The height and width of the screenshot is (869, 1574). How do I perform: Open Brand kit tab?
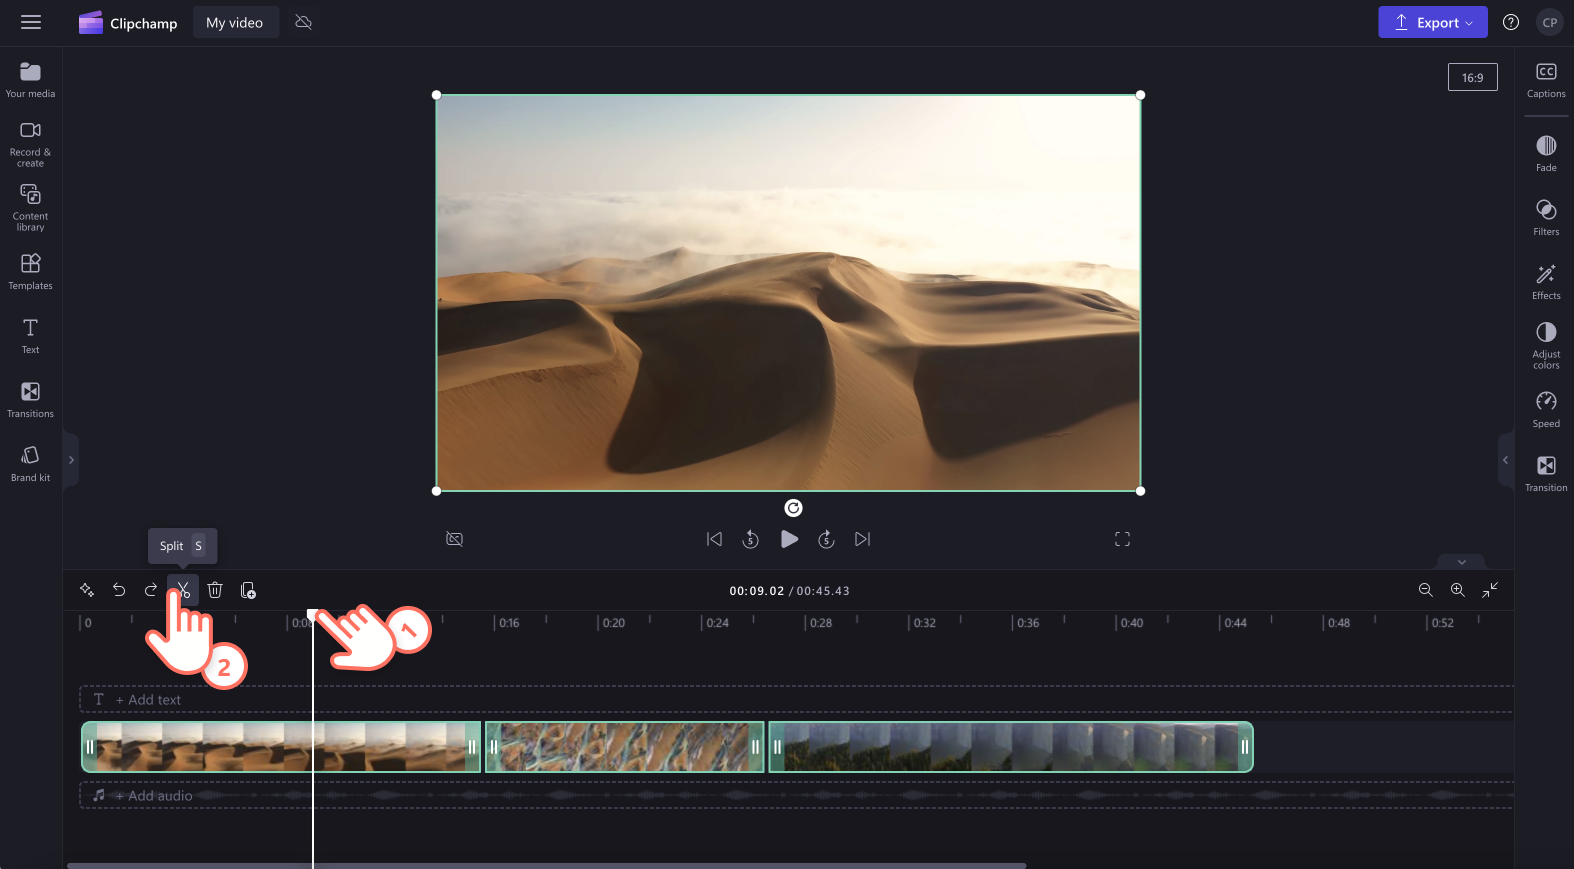(31, 463)
